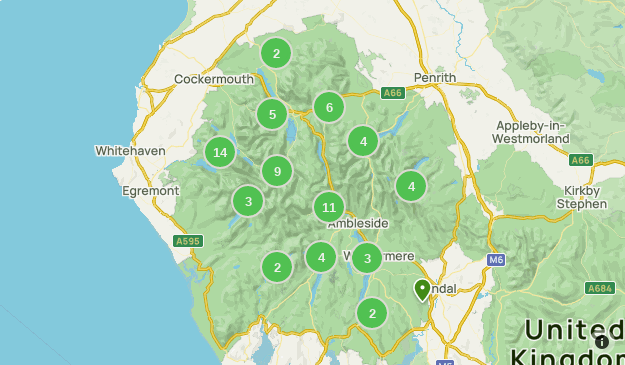Select the 11 cluster above Ambleside
625x365 pixels.
(x=329, y=207)
